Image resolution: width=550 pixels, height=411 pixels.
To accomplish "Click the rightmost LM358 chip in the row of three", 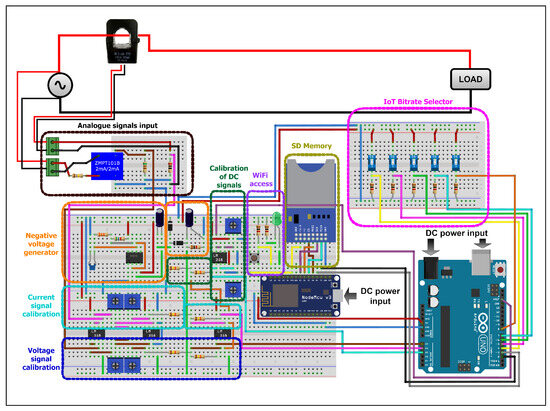I will click(222, 333).
